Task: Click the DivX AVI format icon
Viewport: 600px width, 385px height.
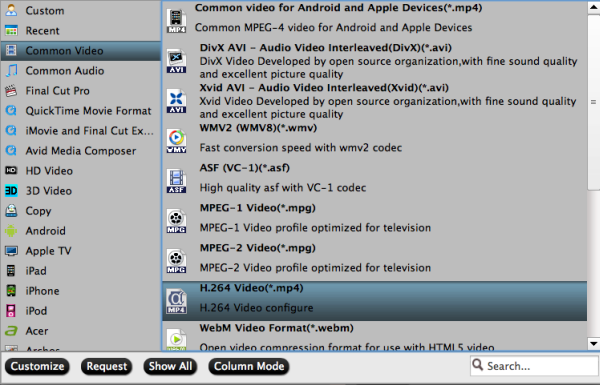Action: tap(176, 61)
